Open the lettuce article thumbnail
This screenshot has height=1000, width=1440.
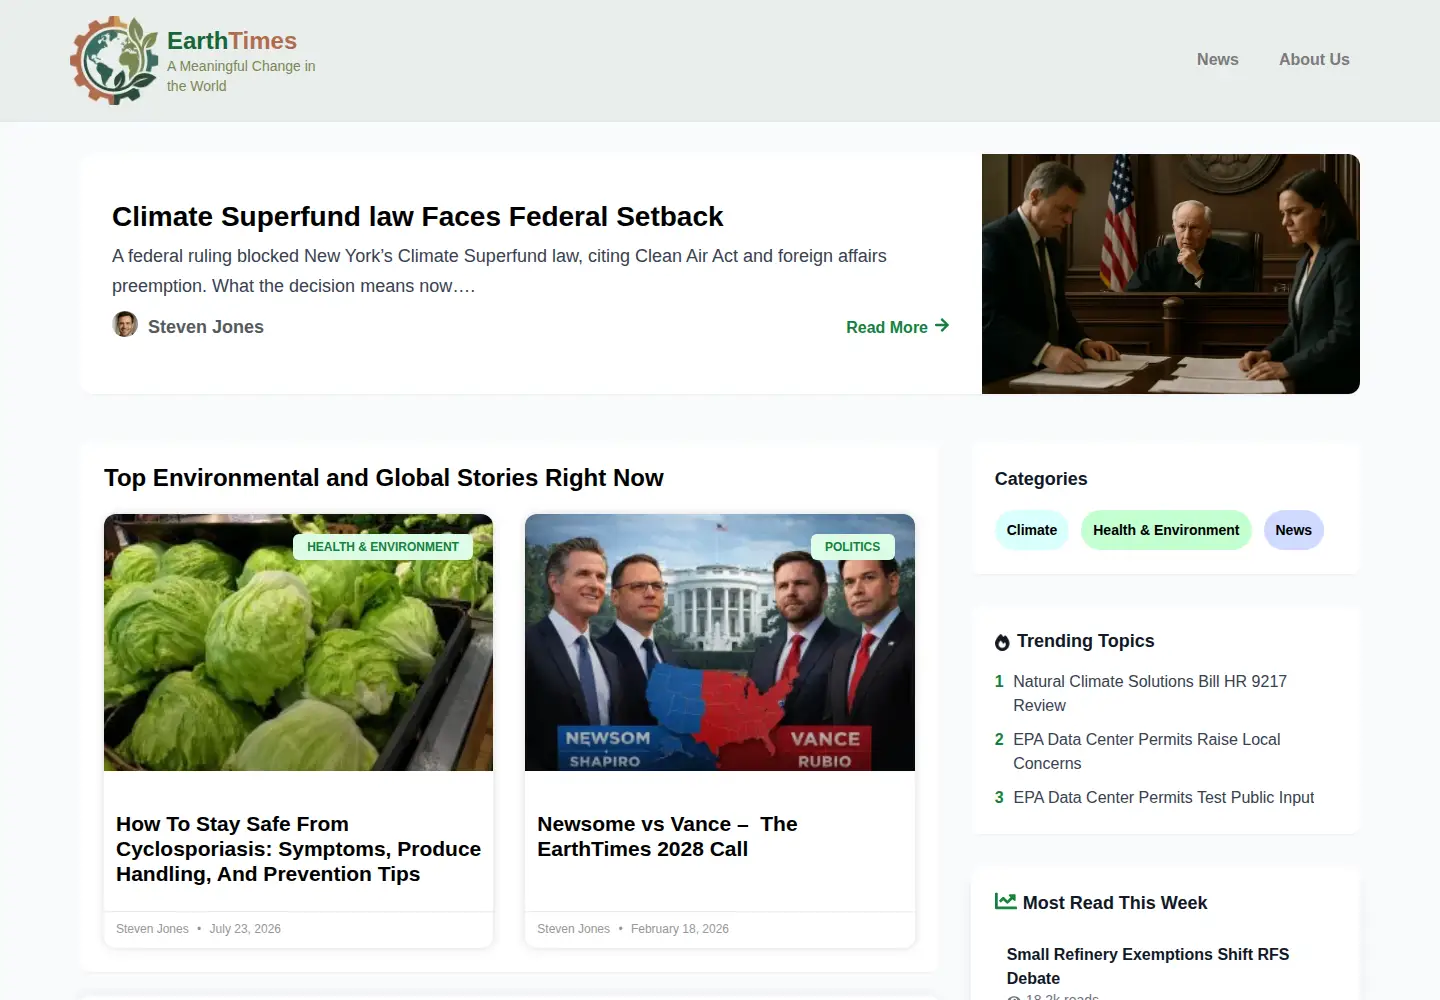click(298, 642)
